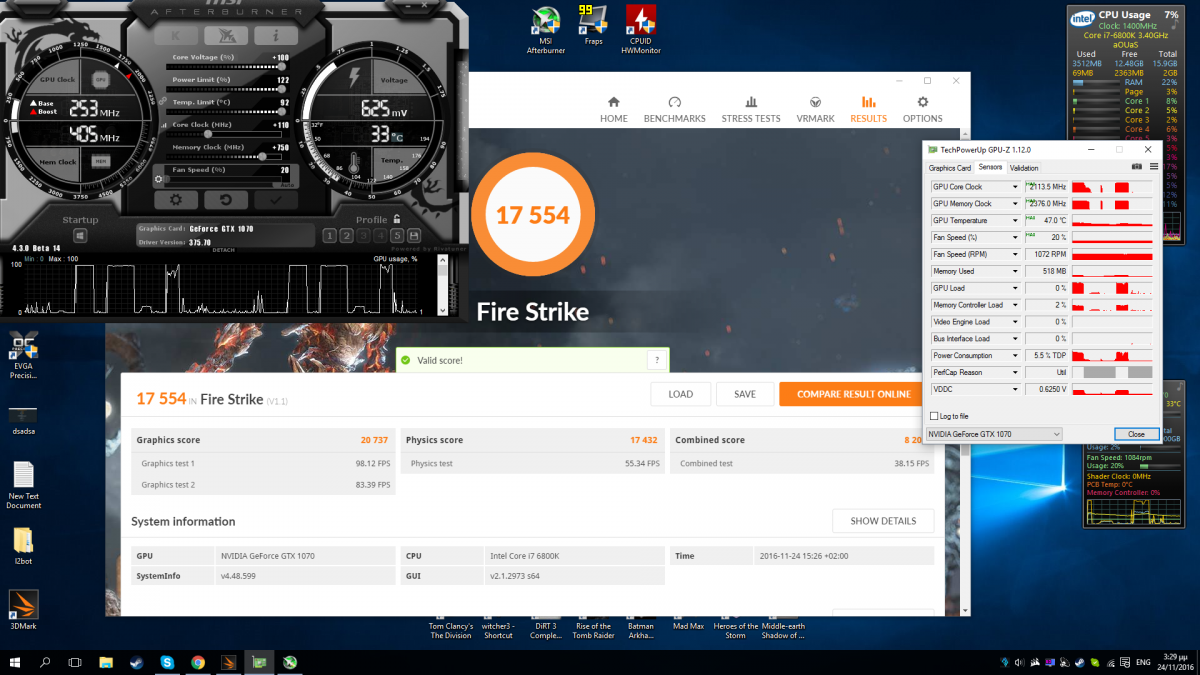
Task: Open Google Chrome from taskbar
Action: [198, 662]
